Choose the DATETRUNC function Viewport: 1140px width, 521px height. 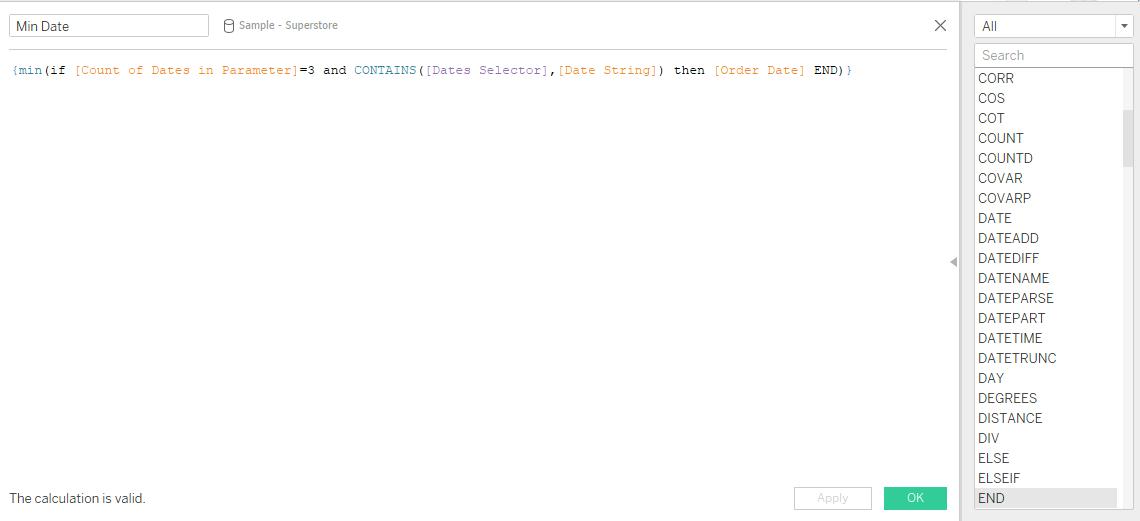1017,358
